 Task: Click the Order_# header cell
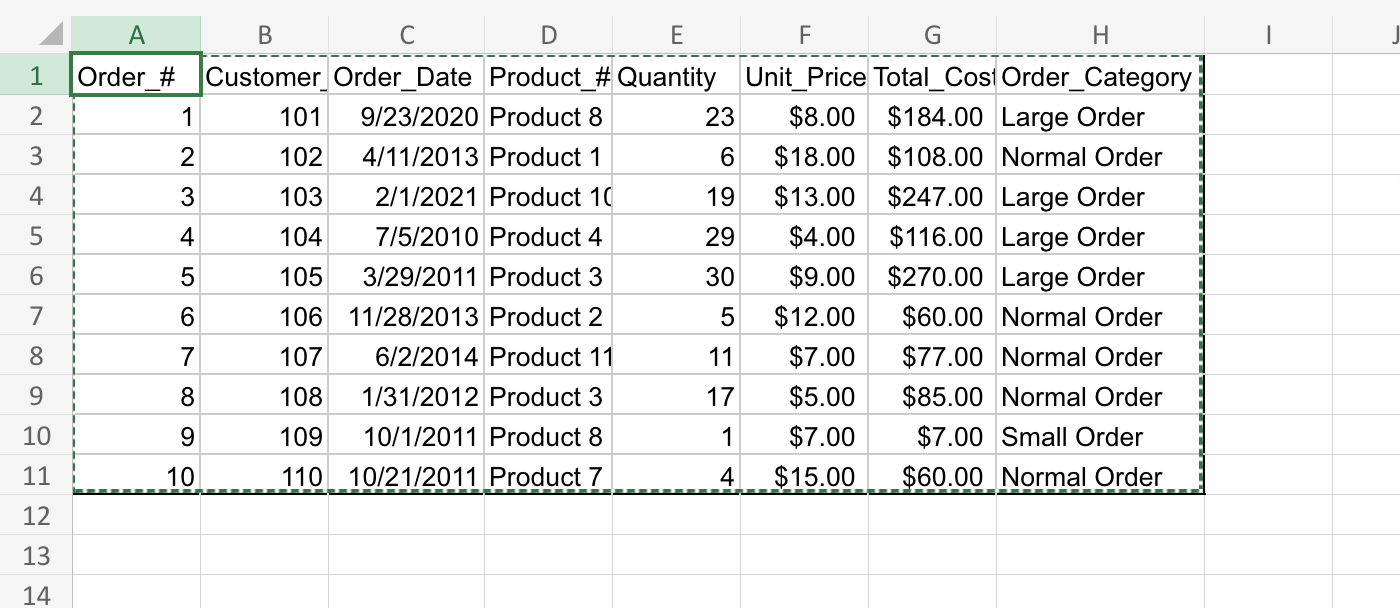[136, 76]
